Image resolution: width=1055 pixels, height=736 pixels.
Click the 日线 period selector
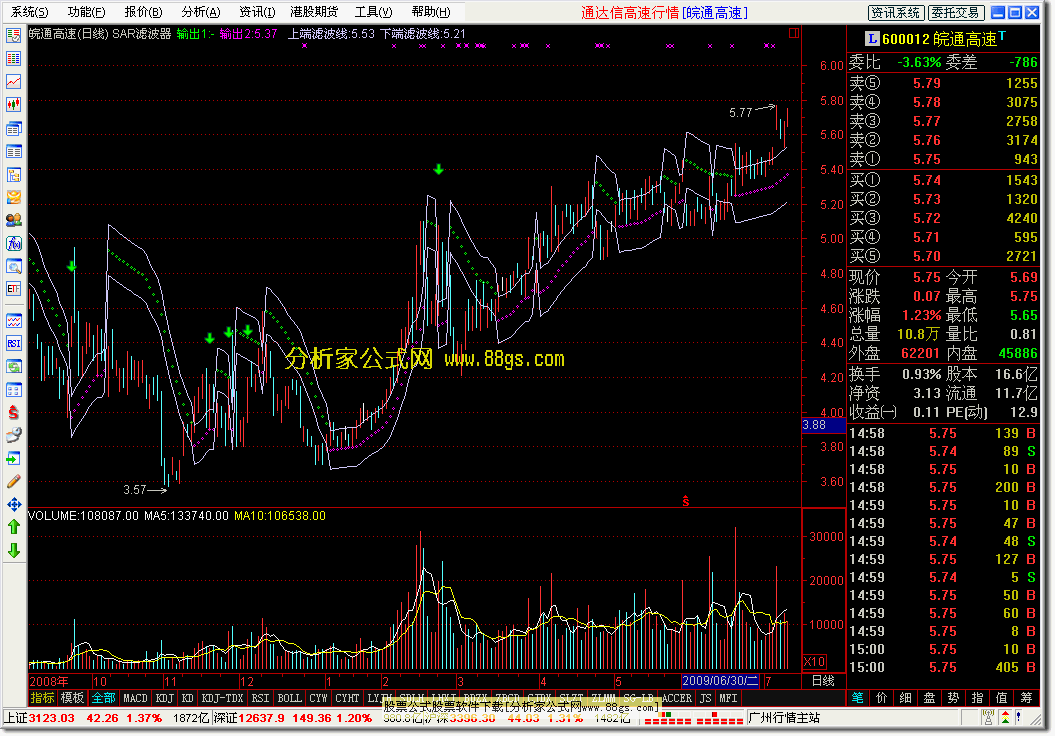click(823, 680)
